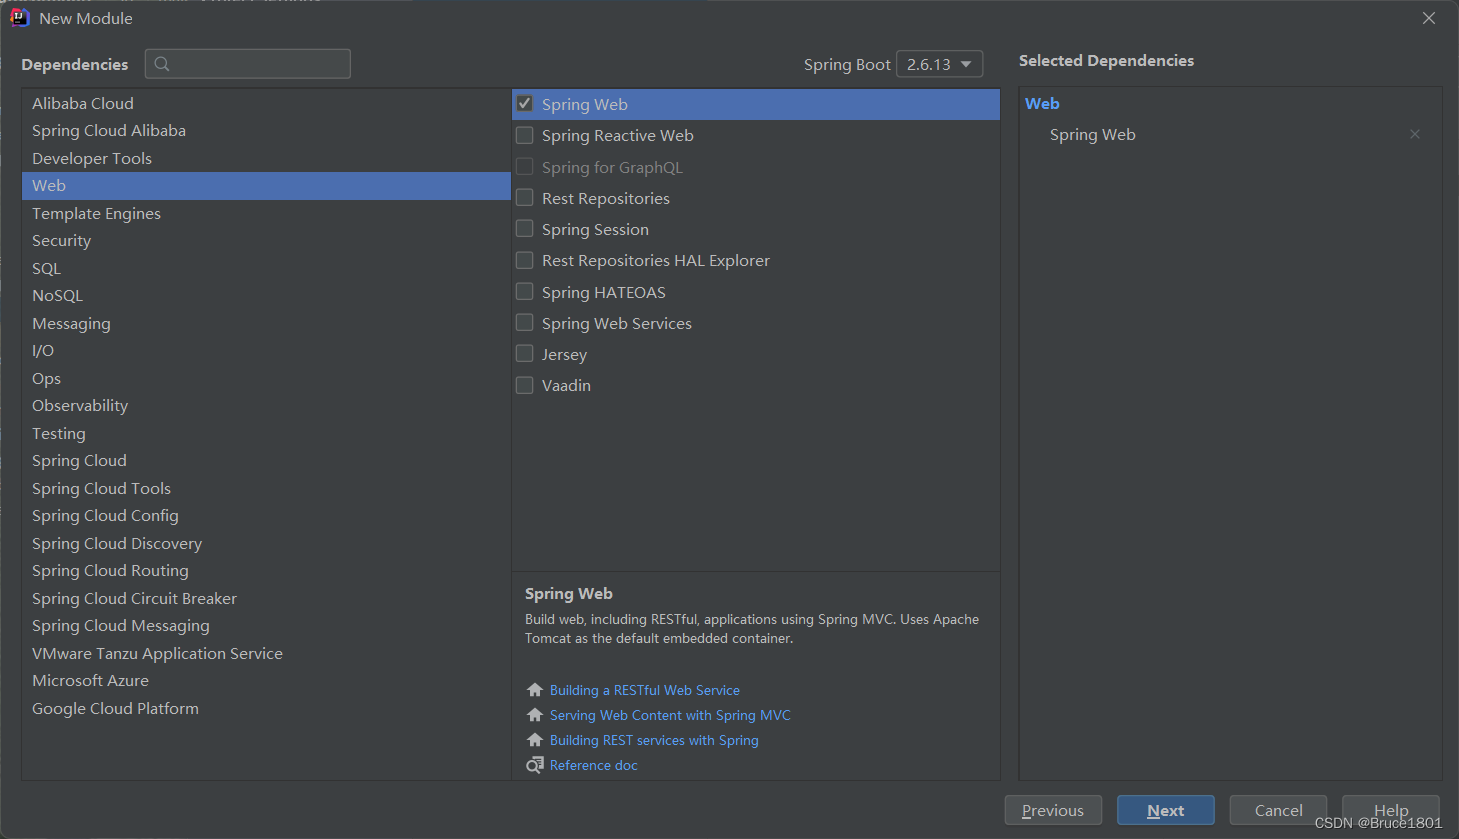1459x839 pixels.
Task: Check the Spring HATEOAS checkbox
Action: point(524,292)
